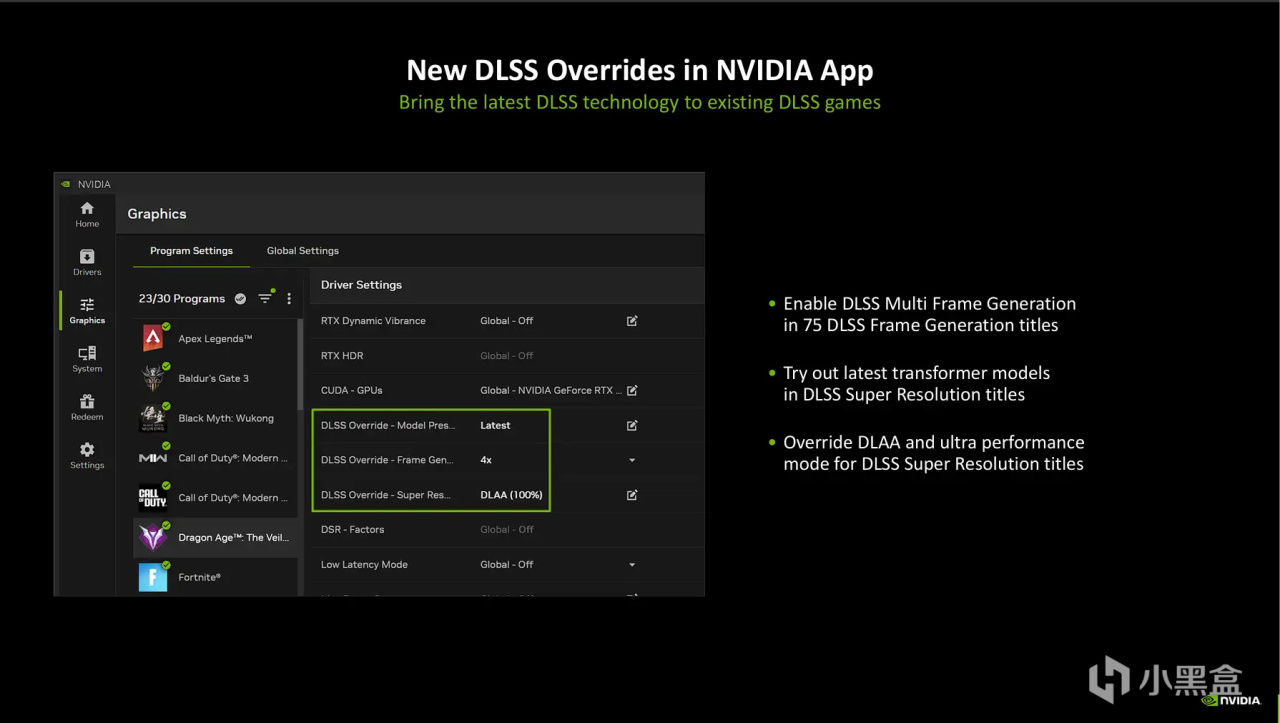Click the stacked CALL OF DUTY logo icon

click(x=153, y=497)
